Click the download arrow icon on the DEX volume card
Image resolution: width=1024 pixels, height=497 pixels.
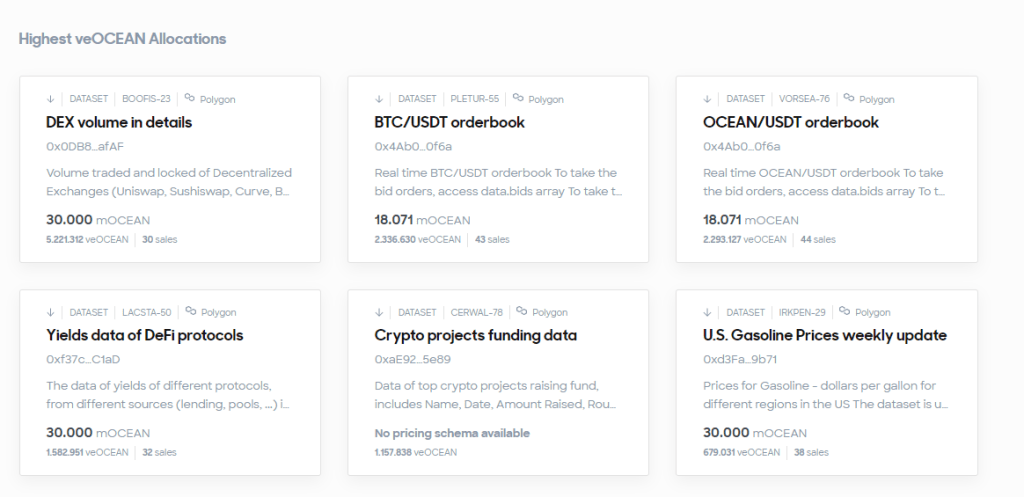(x=50, y=99)
